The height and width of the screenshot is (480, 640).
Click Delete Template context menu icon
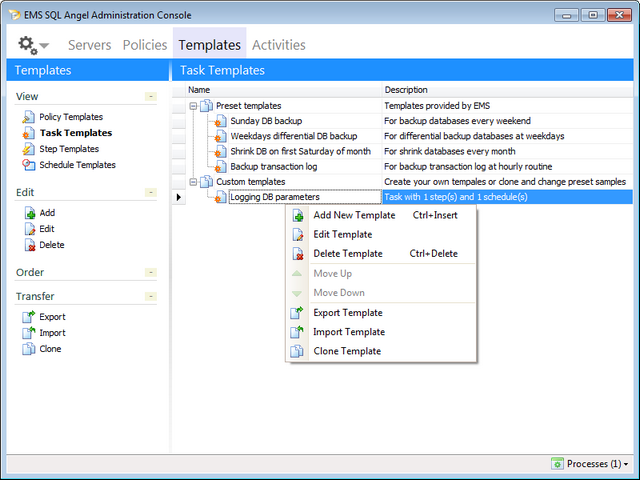tap(298, 254)
